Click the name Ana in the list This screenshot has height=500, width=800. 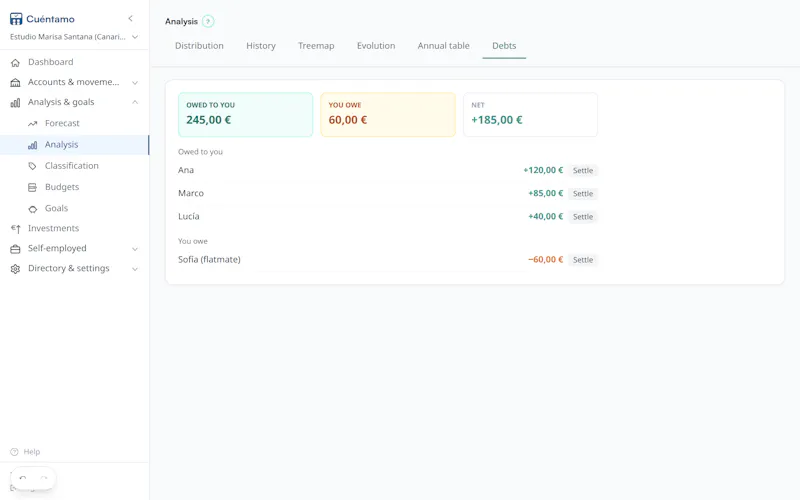tap(186, 170)
